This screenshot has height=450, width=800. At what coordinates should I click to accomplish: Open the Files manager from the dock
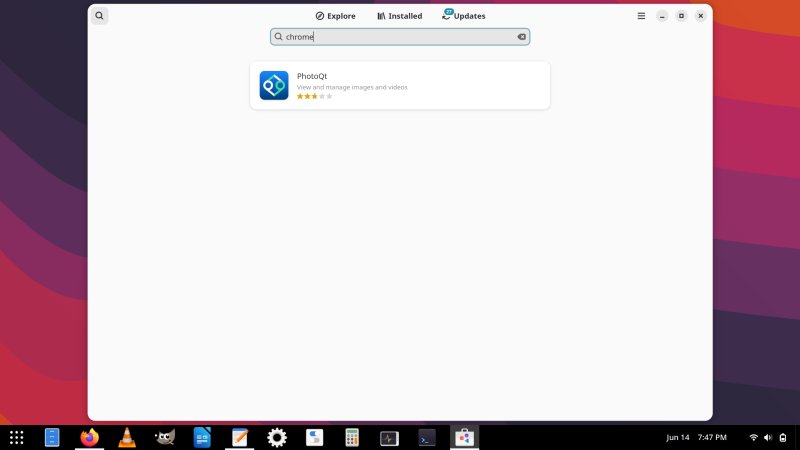pyautogui.click(x=52, y=437)
